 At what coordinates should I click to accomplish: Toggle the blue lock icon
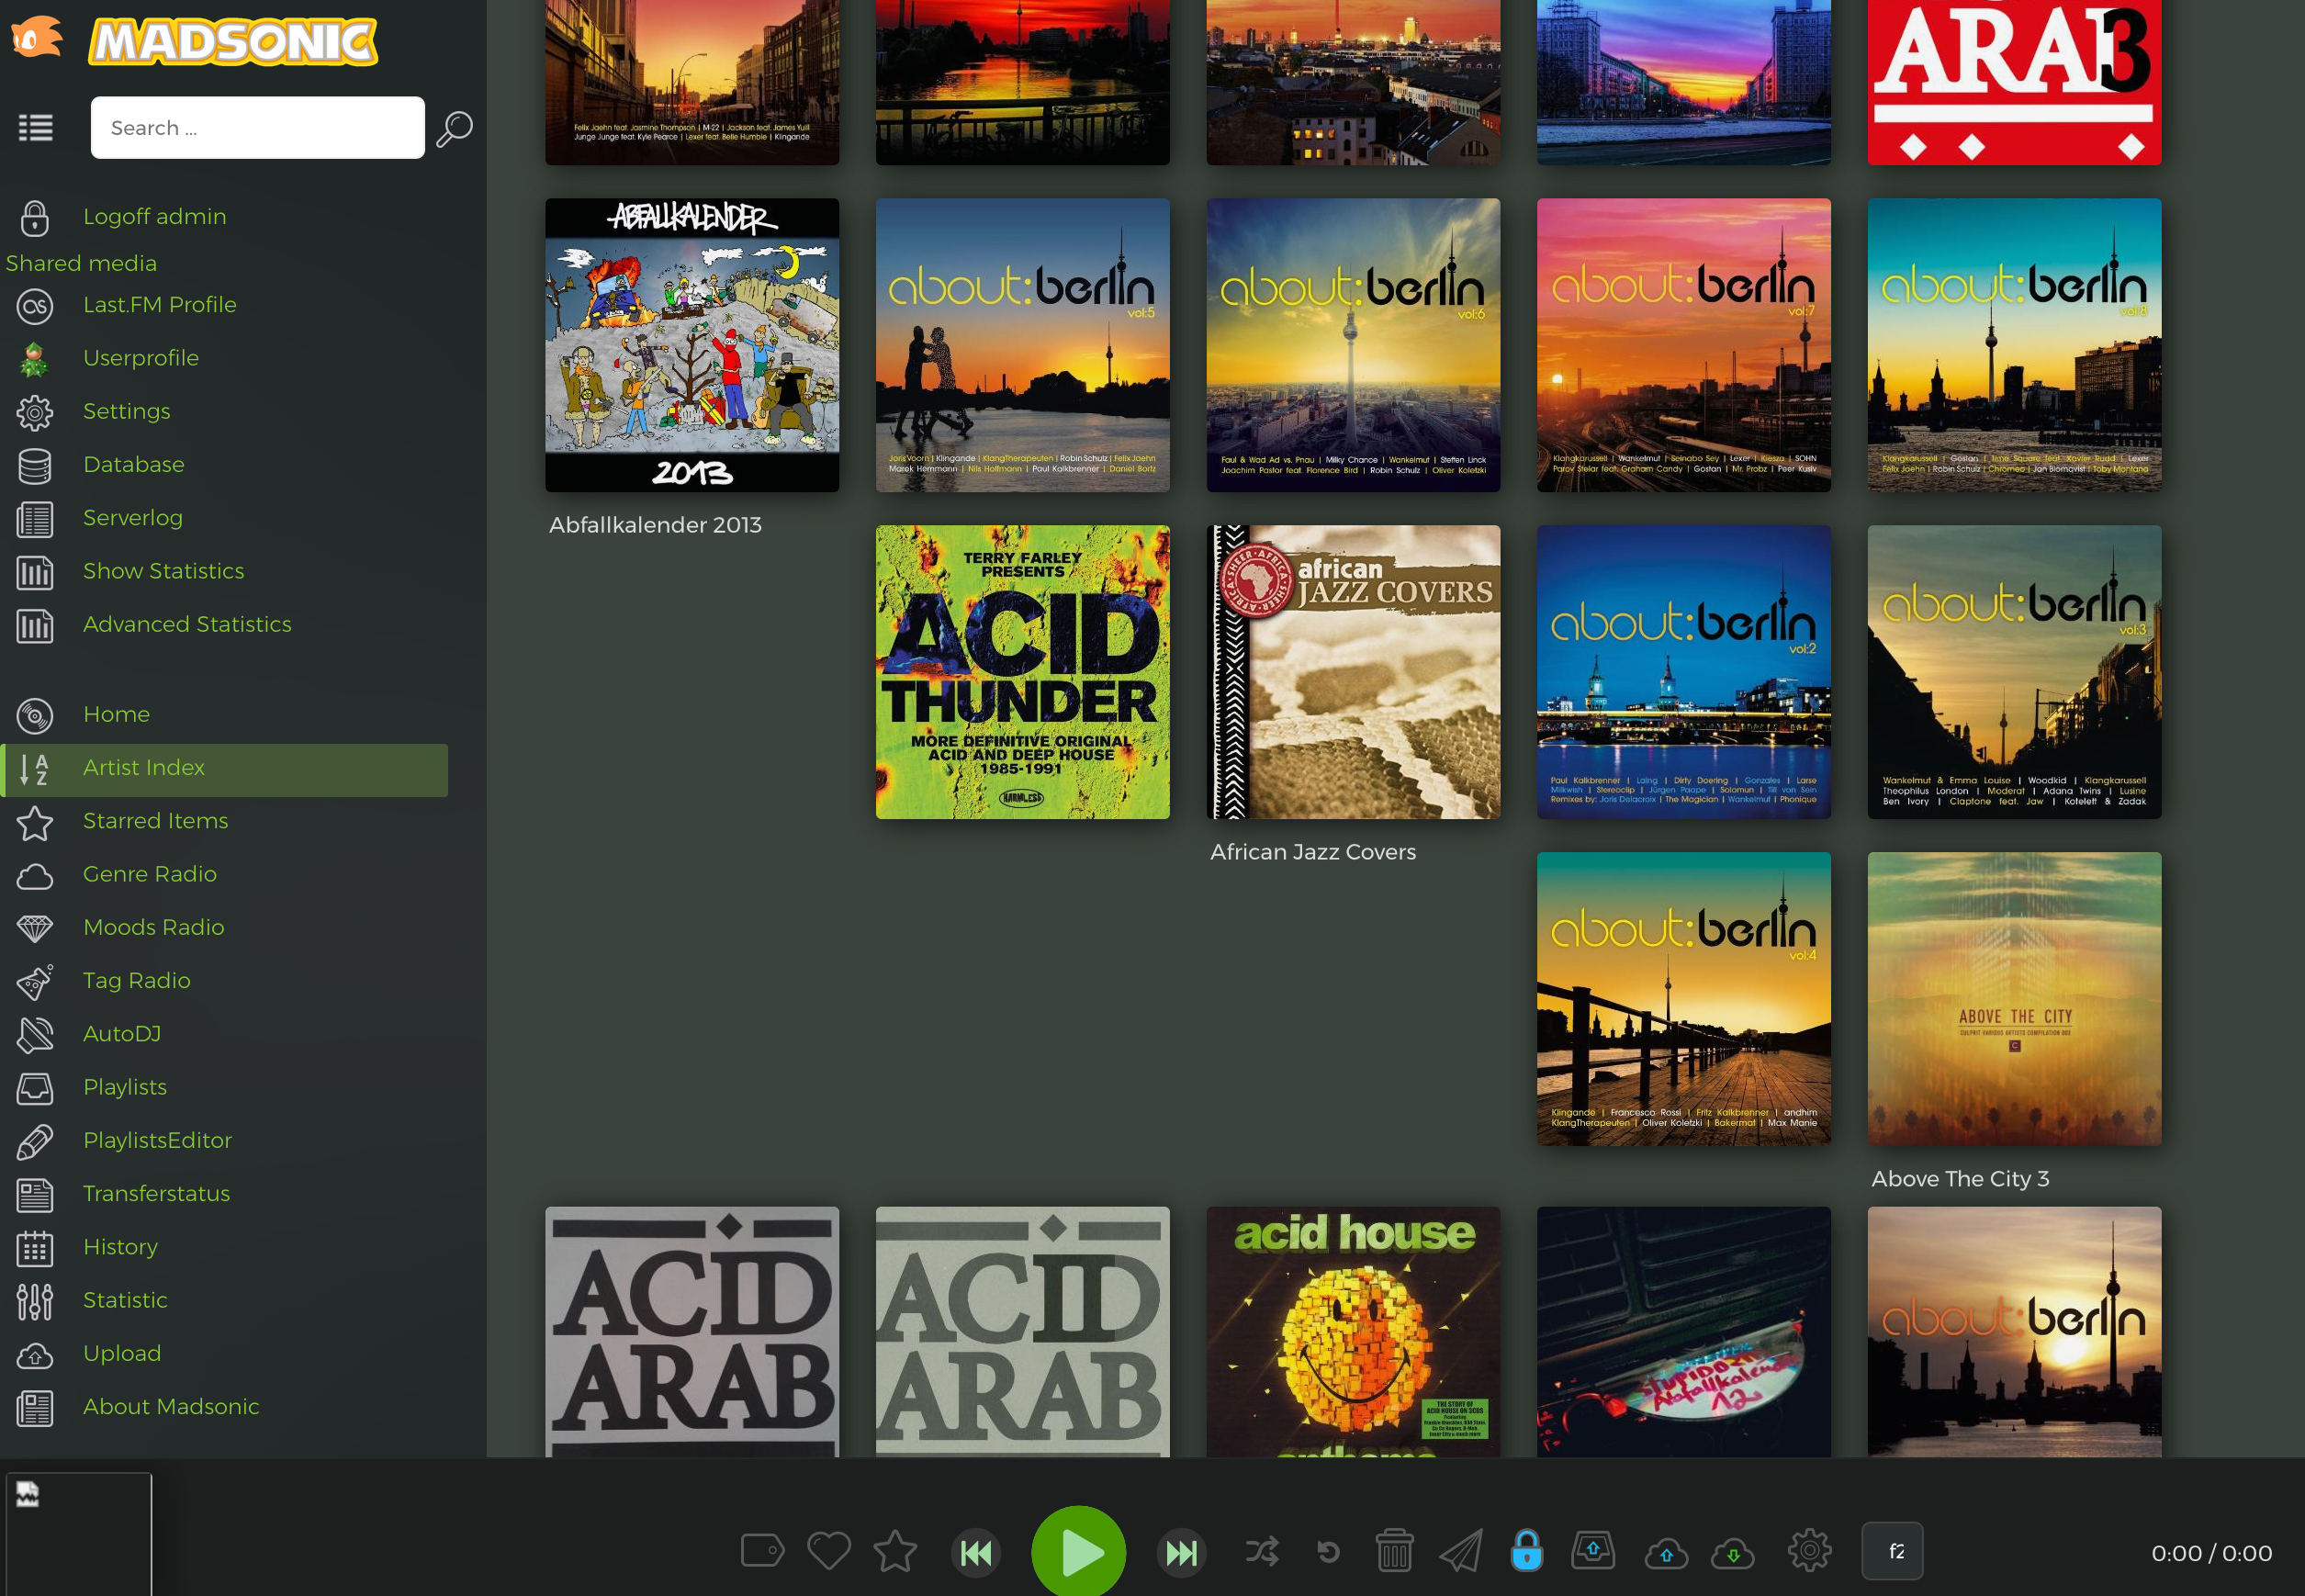[x=1526, y=1551]
